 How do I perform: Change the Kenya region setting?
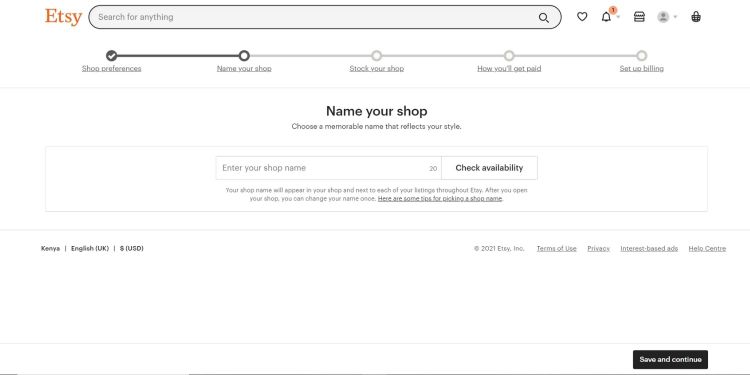click(x=50, y=249)
